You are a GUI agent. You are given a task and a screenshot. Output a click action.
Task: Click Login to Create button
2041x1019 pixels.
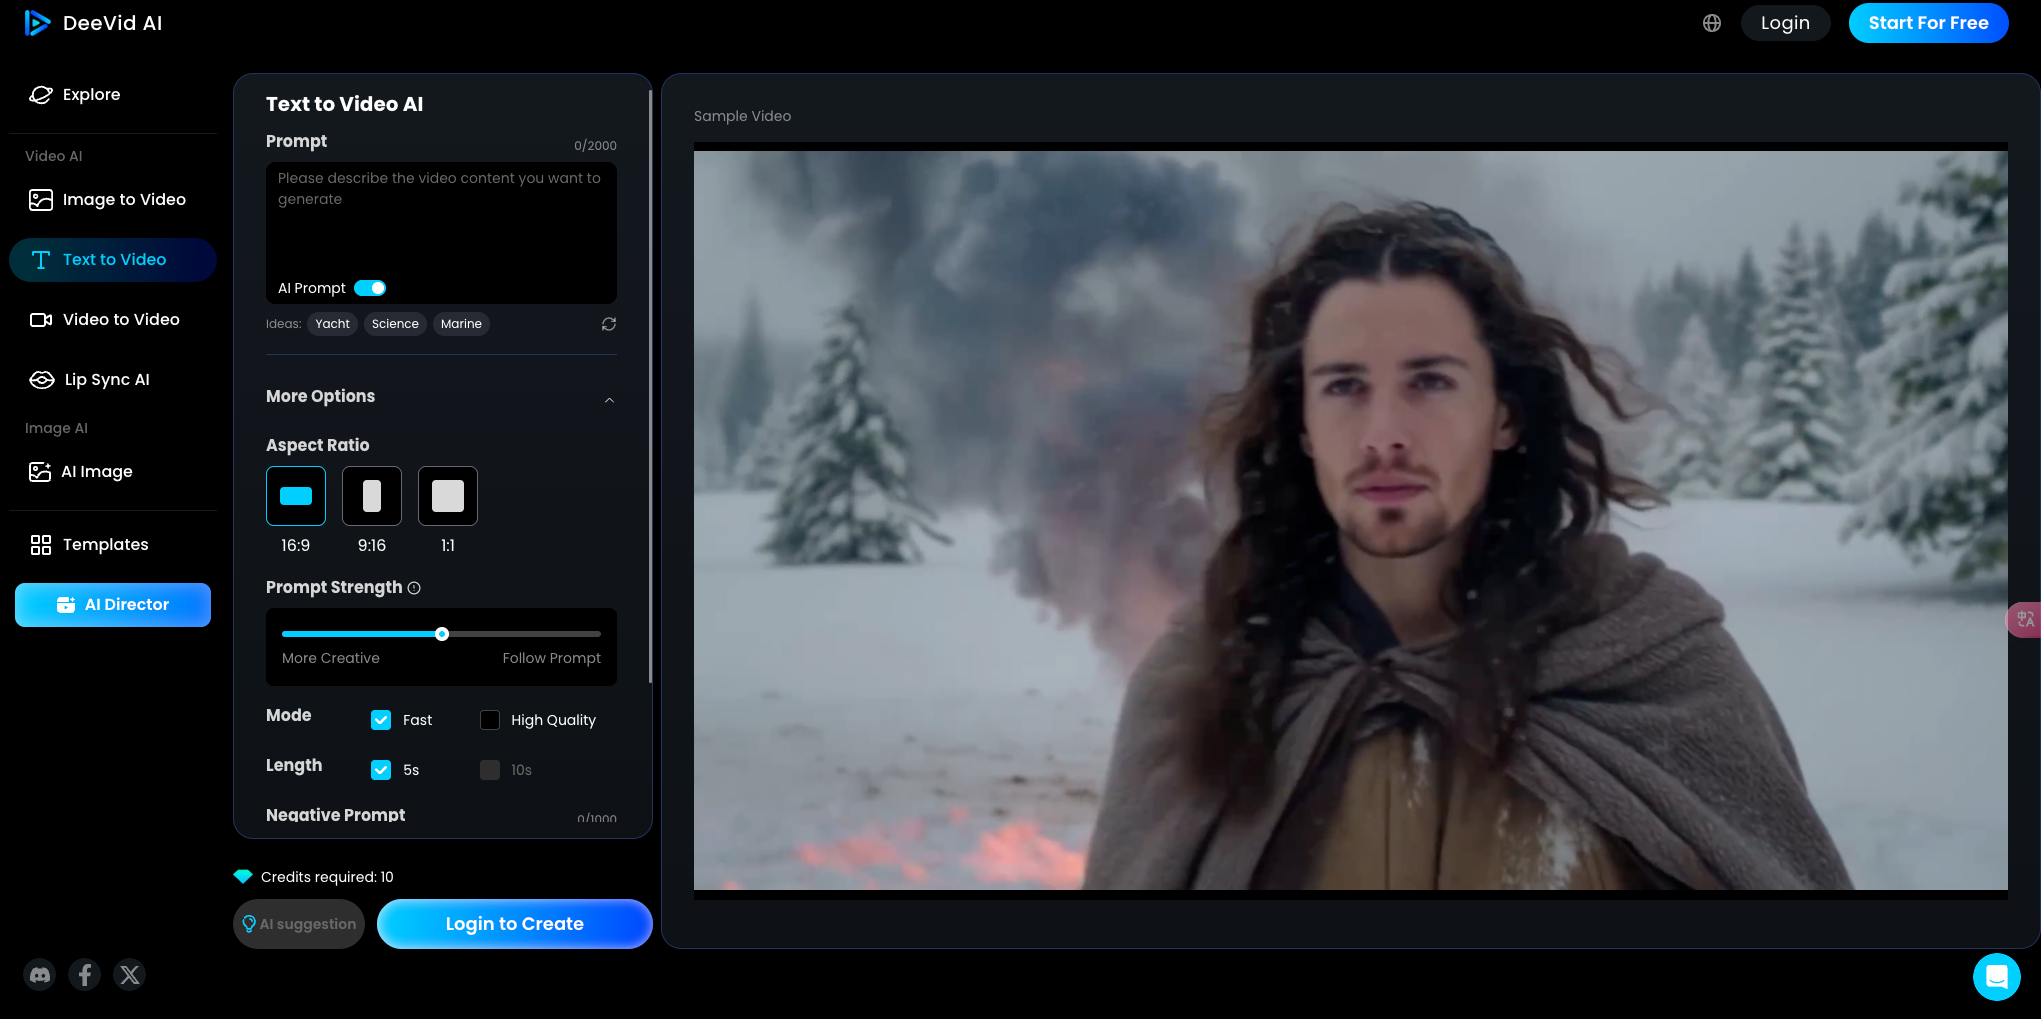514,924
